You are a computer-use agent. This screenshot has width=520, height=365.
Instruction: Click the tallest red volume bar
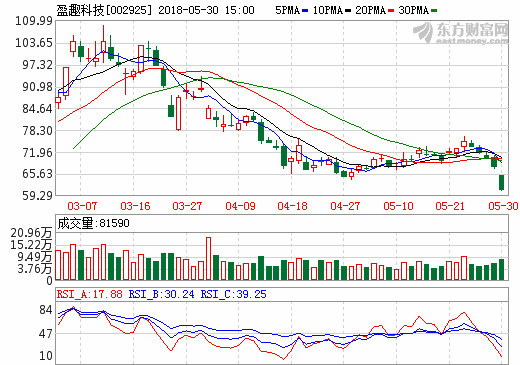209,258
